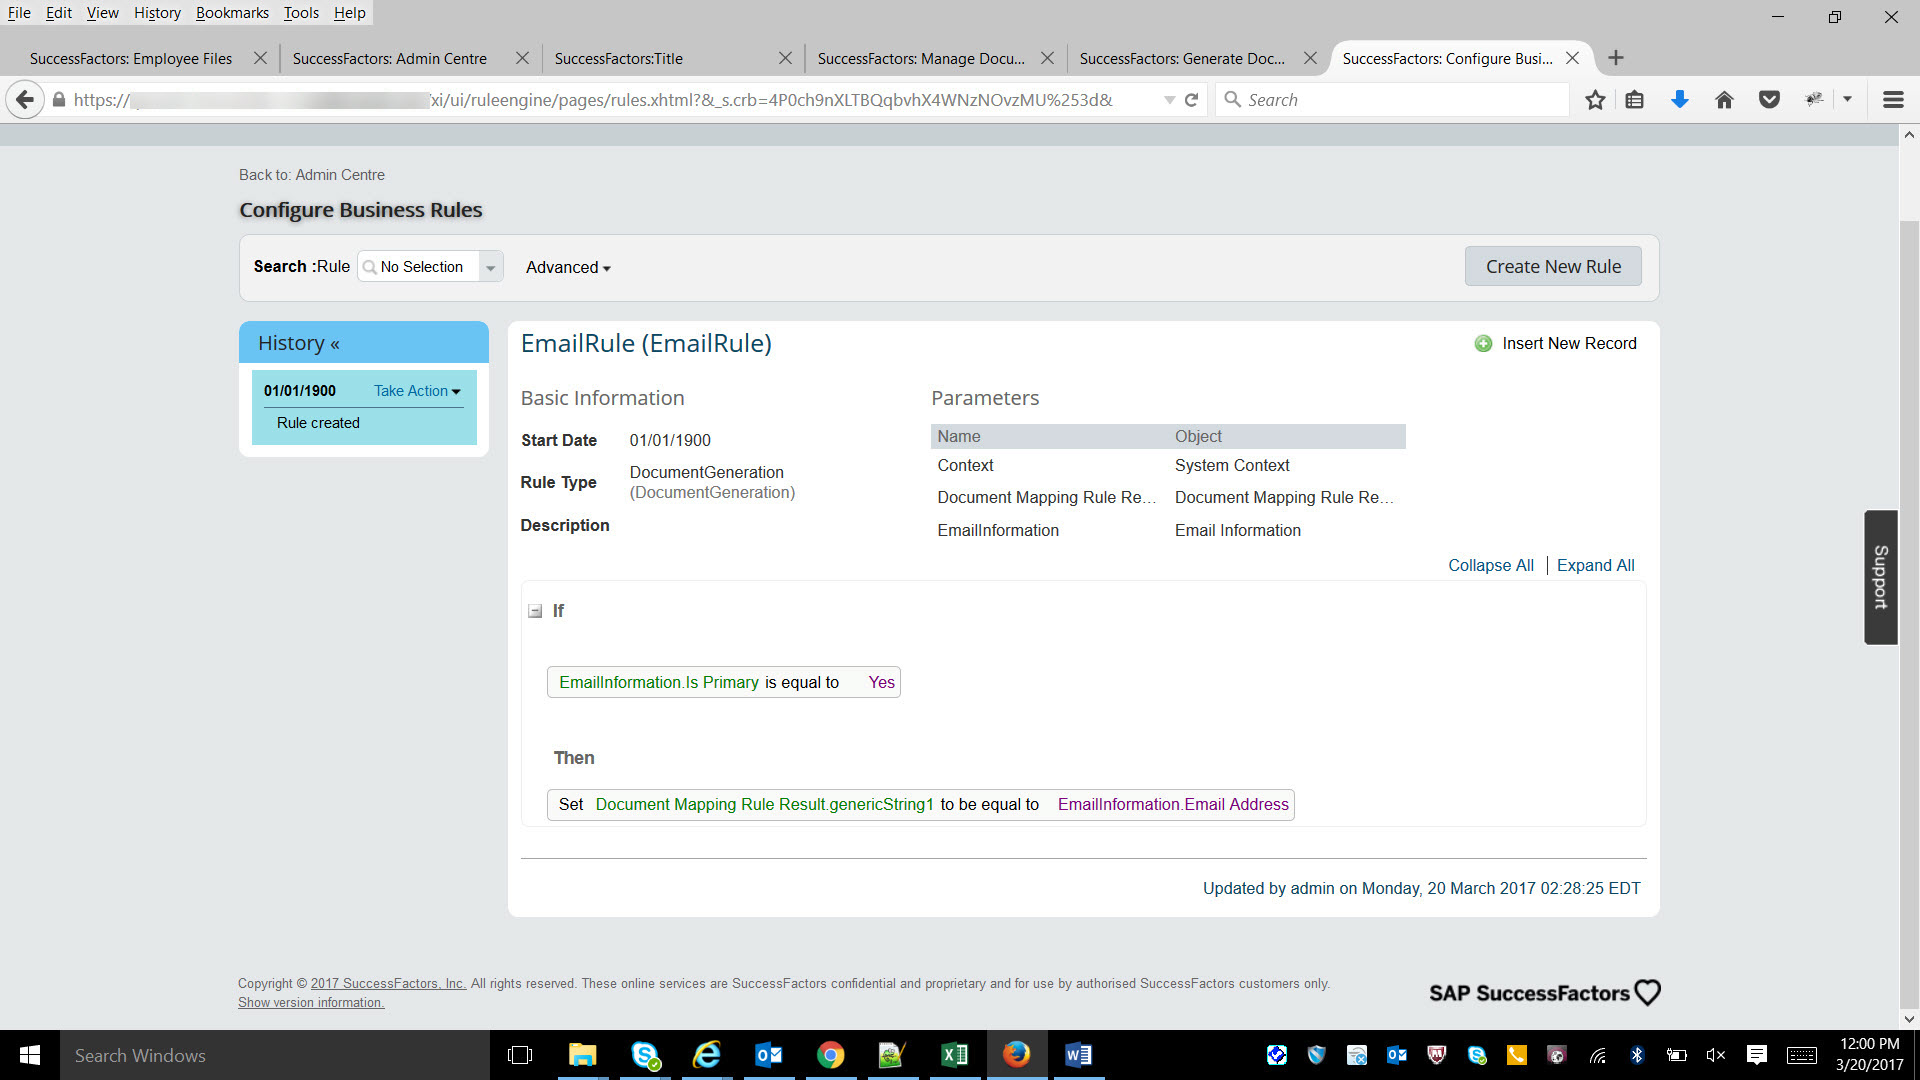Open a new tab with the plus icon
Viewport: 1920px width, 1080px height.
pyautogui.click(x=1616, y=58)
